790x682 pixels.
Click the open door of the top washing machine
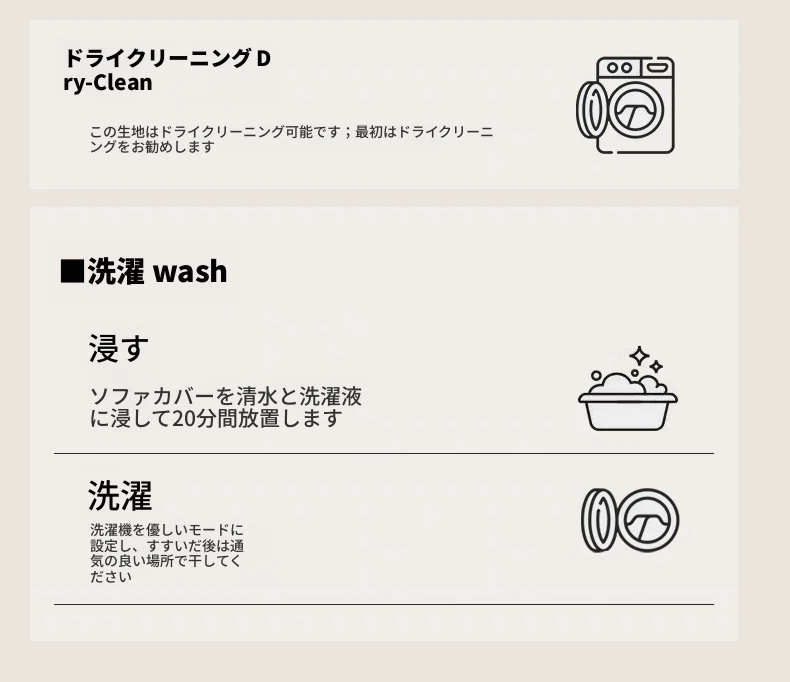point(592,109)
